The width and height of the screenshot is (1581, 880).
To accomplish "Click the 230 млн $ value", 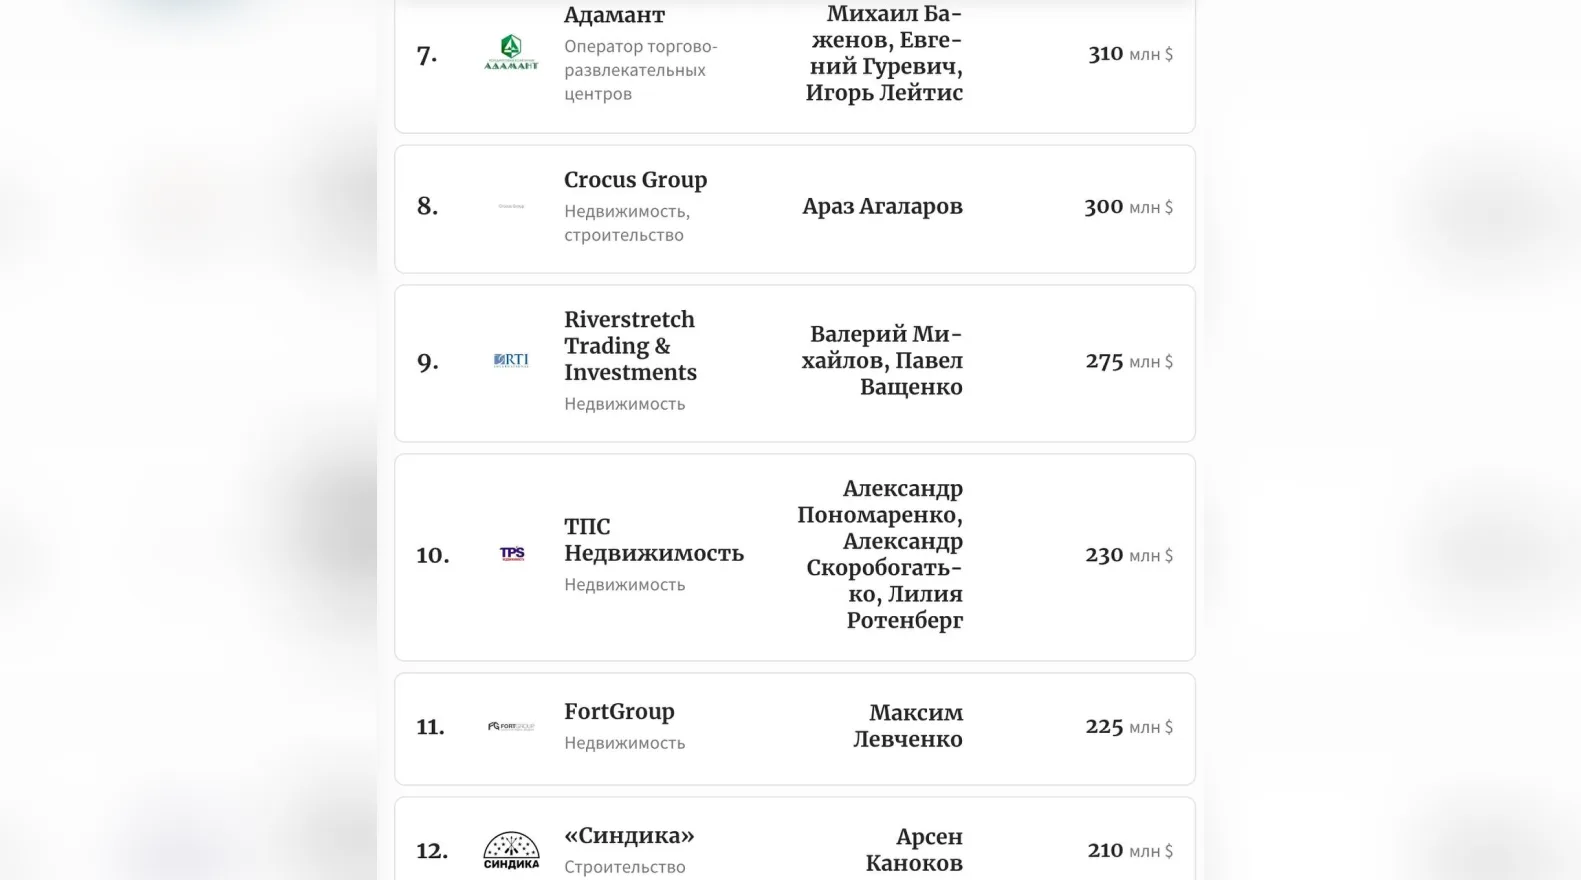I will click(x=1129, y=555).
